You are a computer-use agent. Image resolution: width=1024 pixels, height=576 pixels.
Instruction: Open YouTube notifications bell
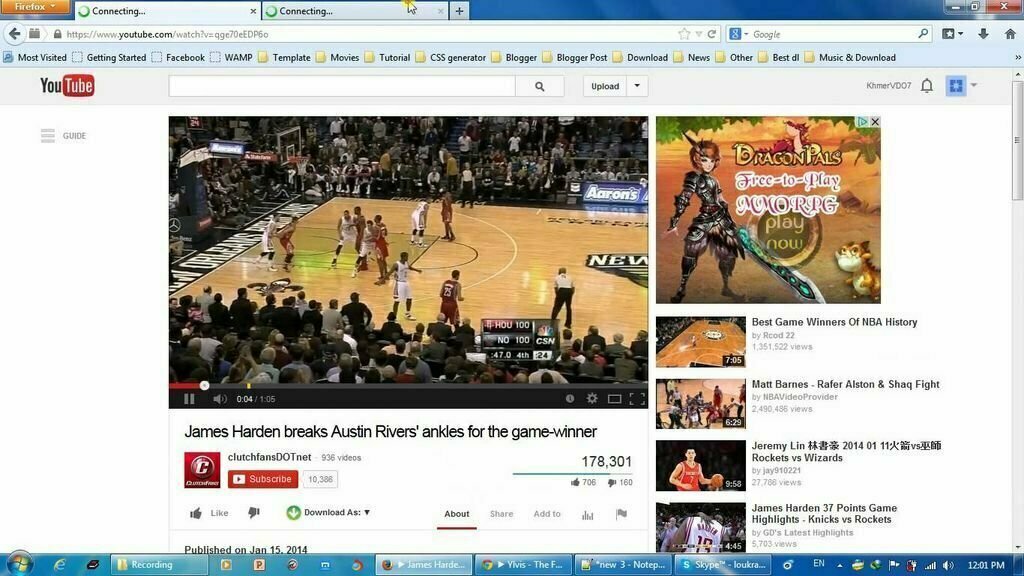point(927,86)
